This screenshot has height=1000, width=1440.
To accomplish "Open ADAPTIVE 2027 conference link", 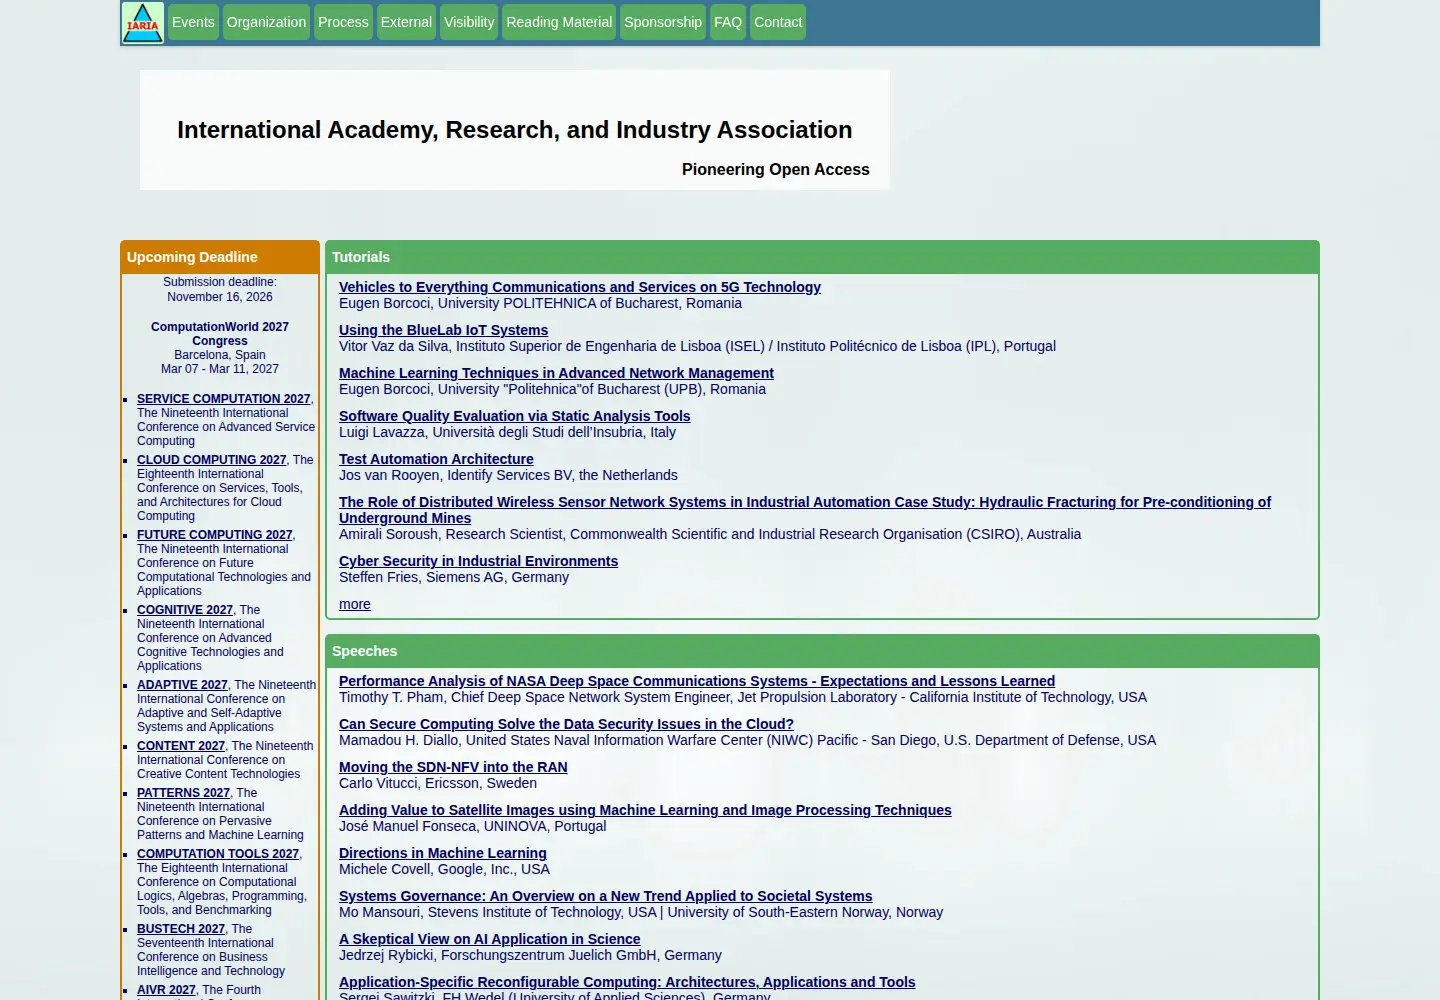I will click(182, 685).
